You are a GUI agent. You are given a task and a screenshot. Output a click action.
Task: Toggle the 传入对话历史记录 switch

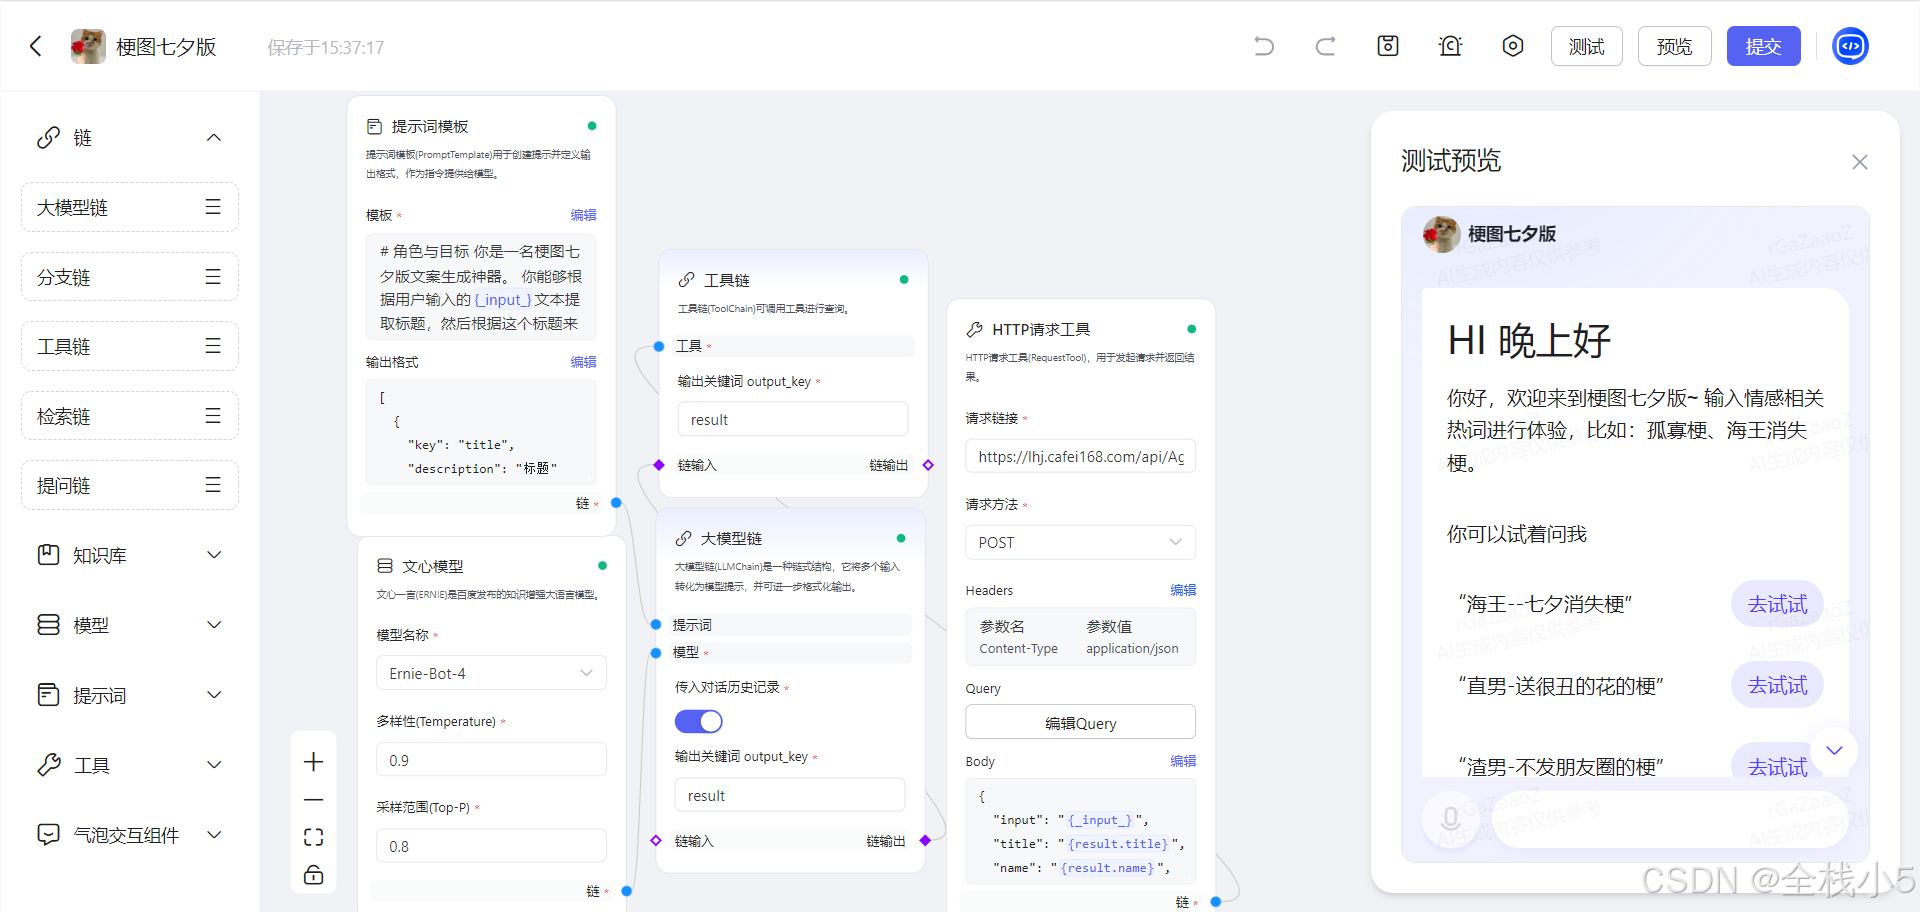pyautogui.click(x=698, y=721)
